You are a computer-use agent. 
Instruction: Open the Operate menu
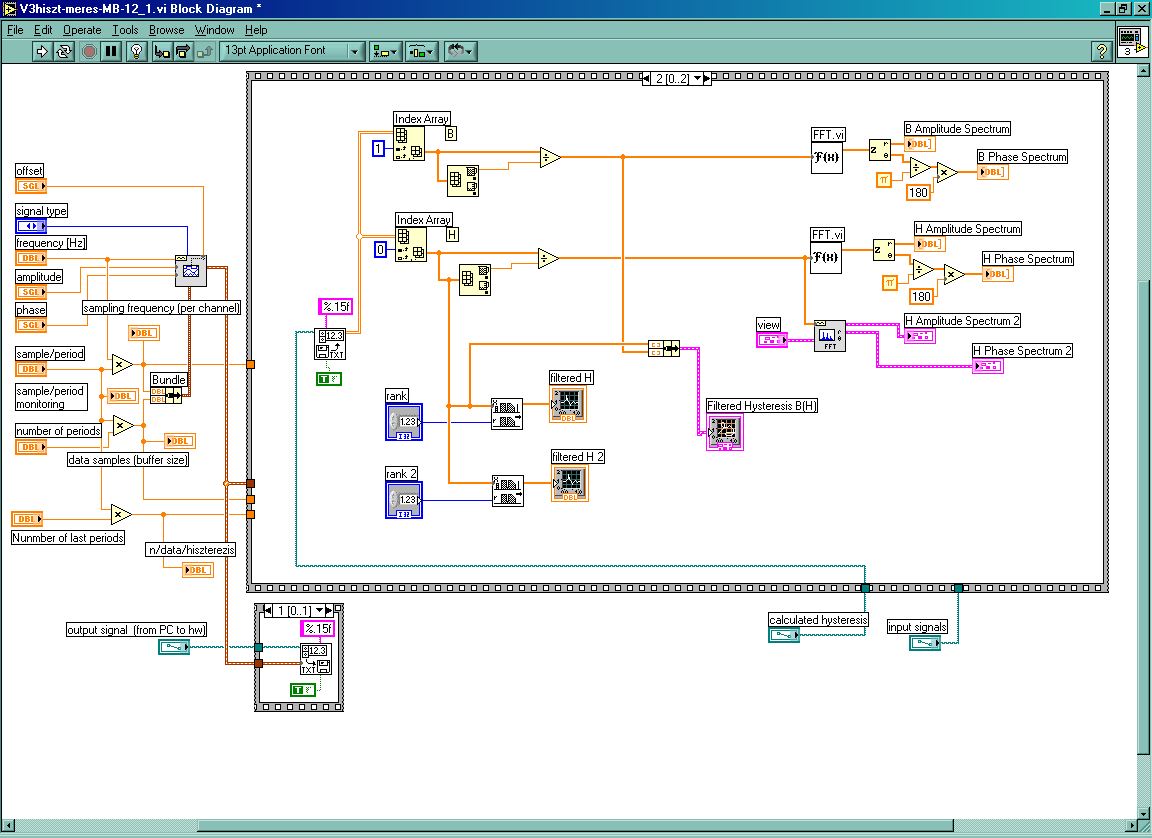pyautogui.click(x=82, y=30)
